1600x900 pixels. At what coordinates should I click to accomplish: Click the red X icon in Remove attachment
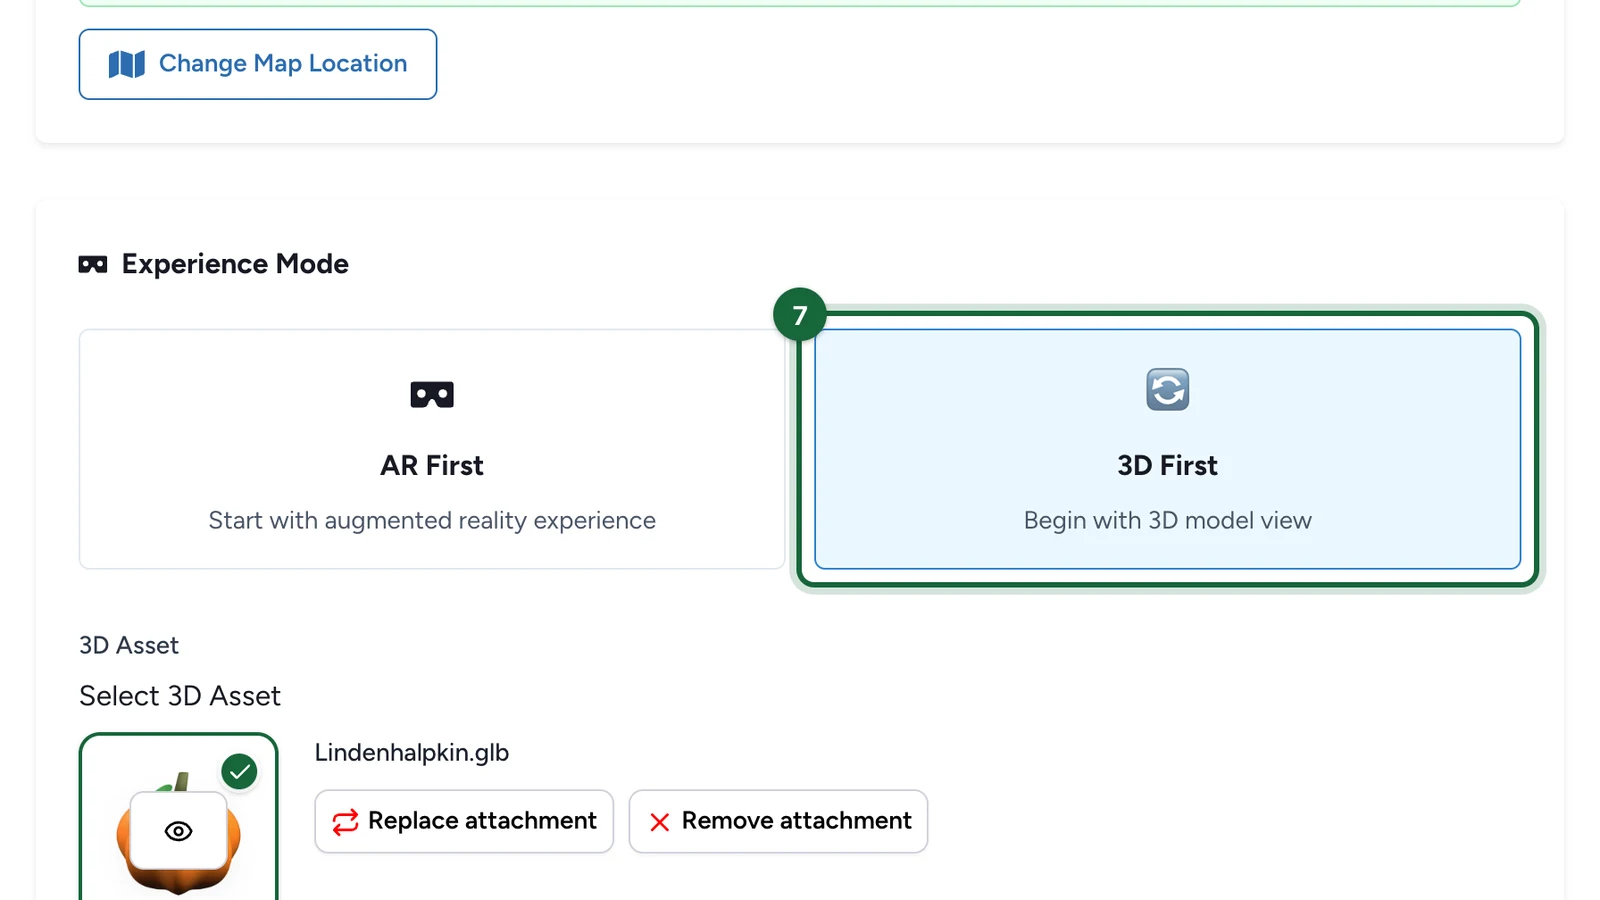[660, 822]
